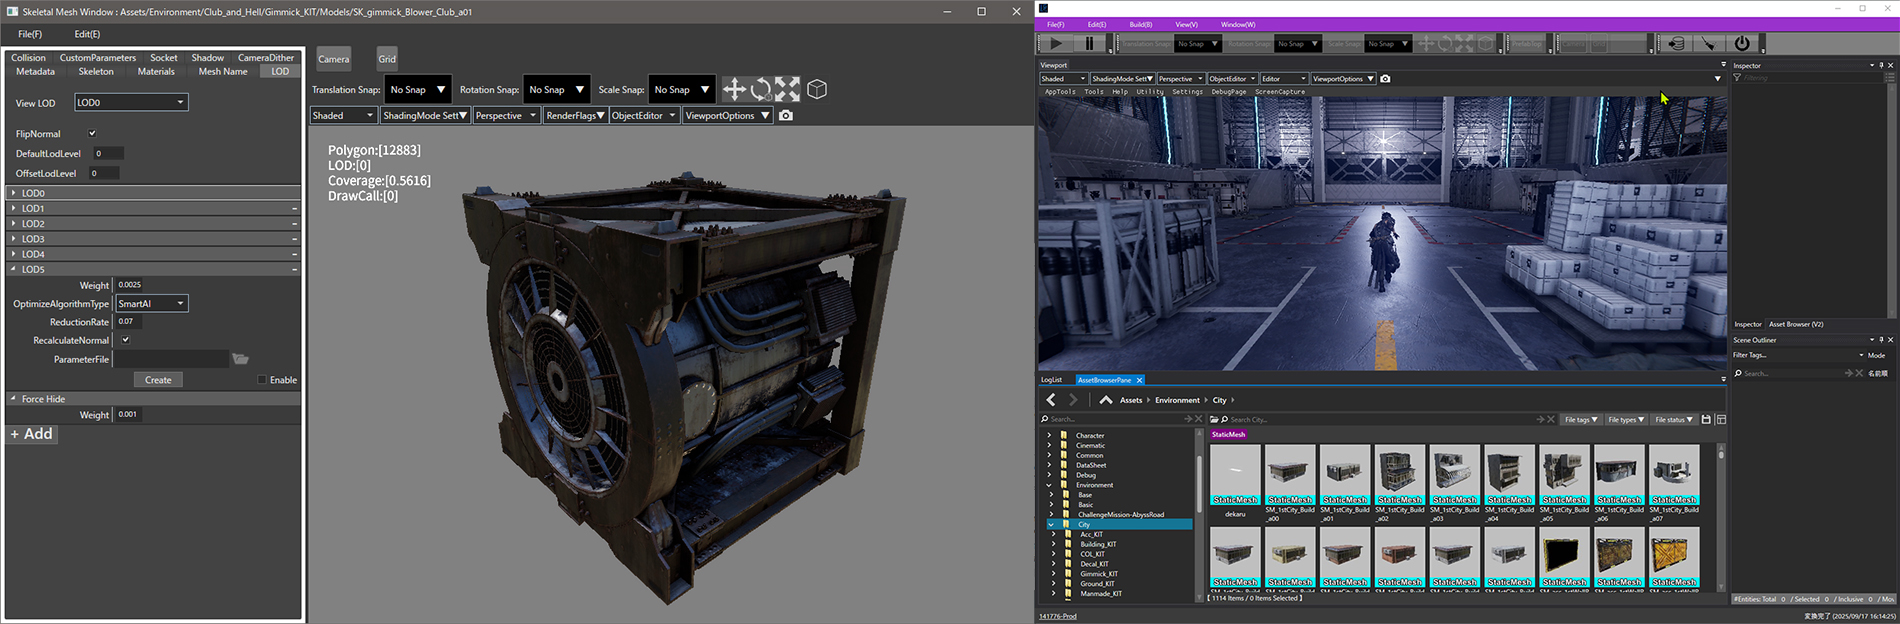Toggle the FlipNormal checkbox

(92, 133)
